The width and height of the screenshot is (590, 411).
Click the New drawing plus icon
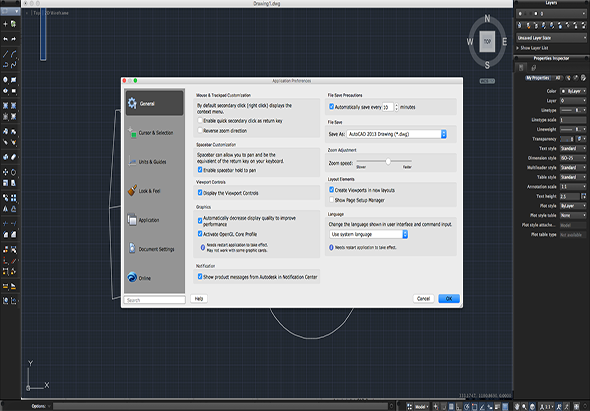tap(5, 24)
